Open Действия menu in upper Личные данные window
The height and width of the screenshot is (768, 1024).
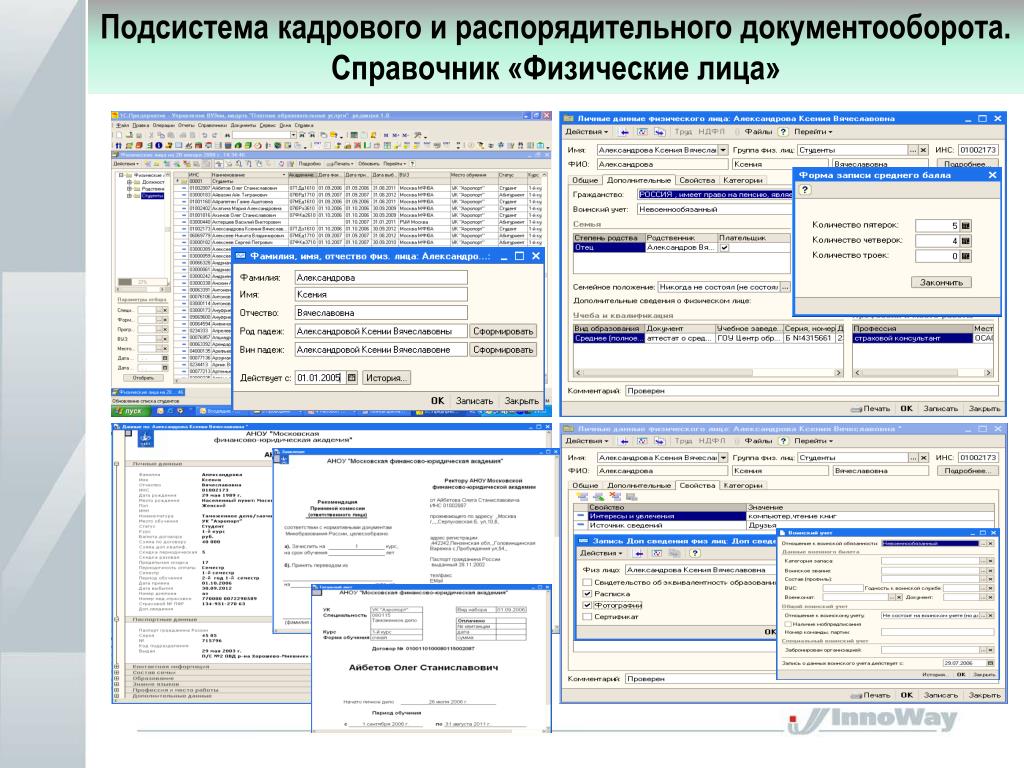586,132
